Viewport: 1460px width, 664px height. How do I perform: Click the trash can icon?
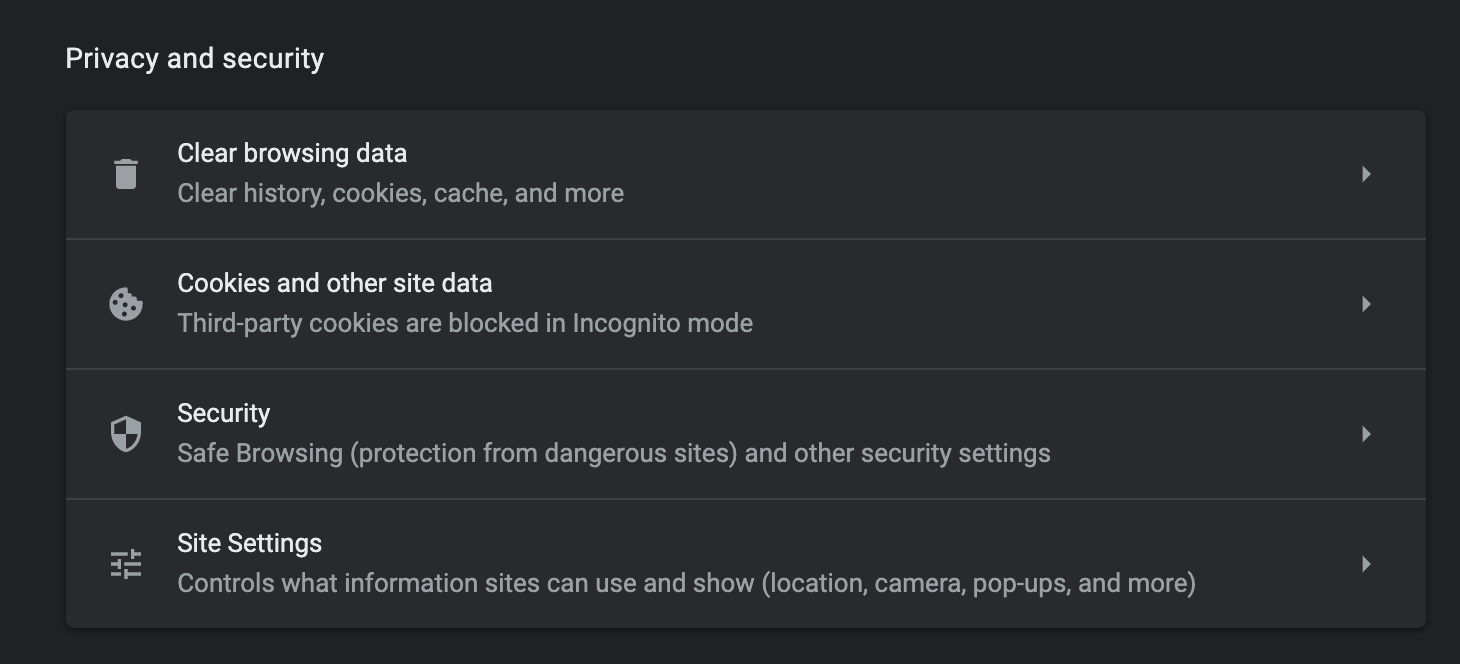125,174
